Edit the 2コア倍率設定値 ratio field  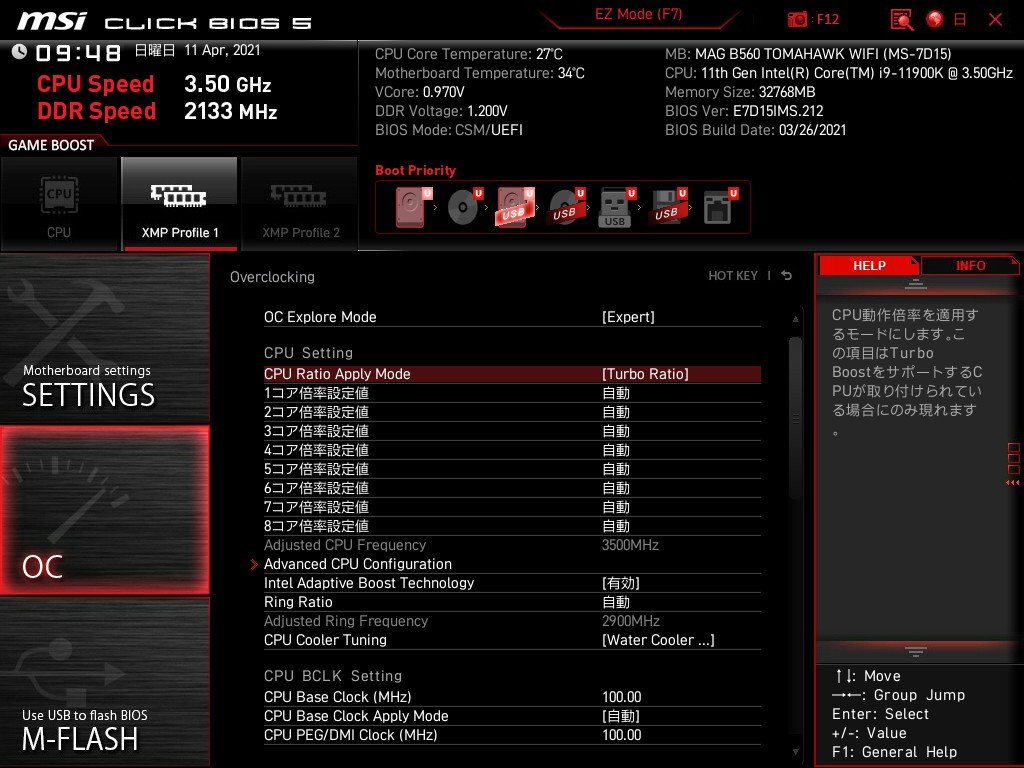click(512, 412)
